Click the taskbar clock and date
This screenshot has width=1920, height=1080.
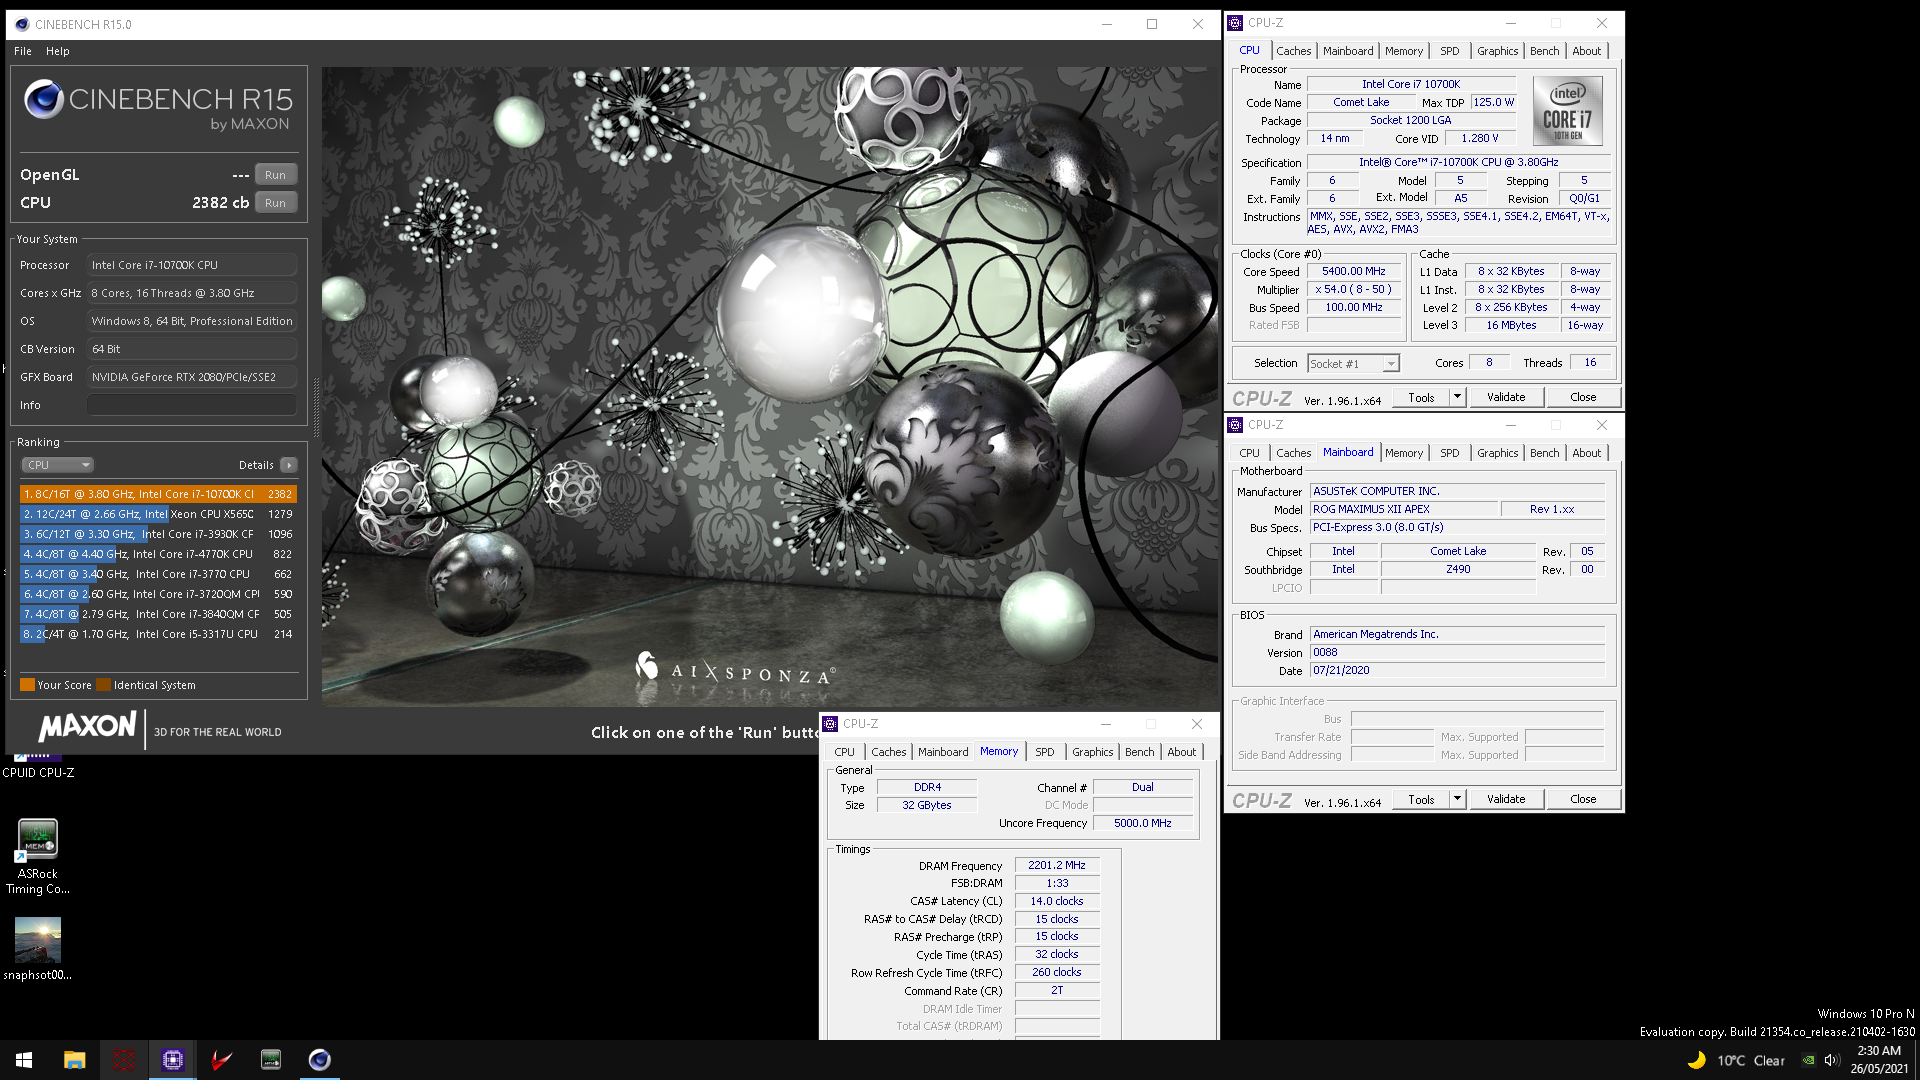click(1879, 1060)
